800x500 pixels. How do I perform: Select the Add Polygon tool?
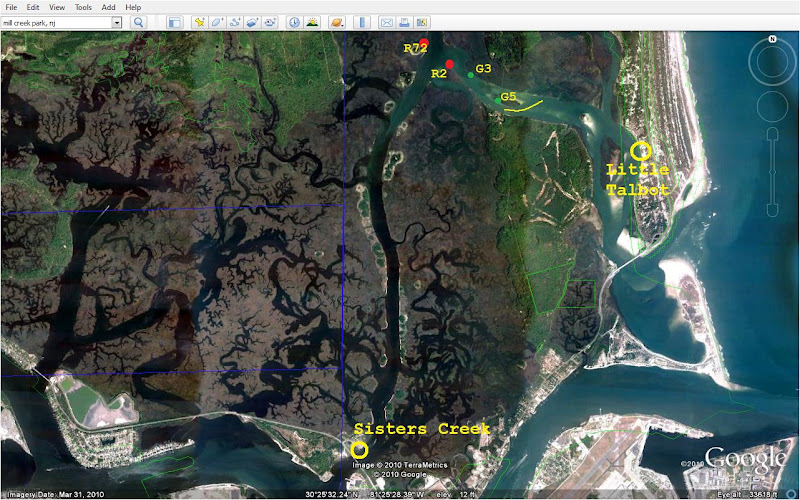coord(217,22)
